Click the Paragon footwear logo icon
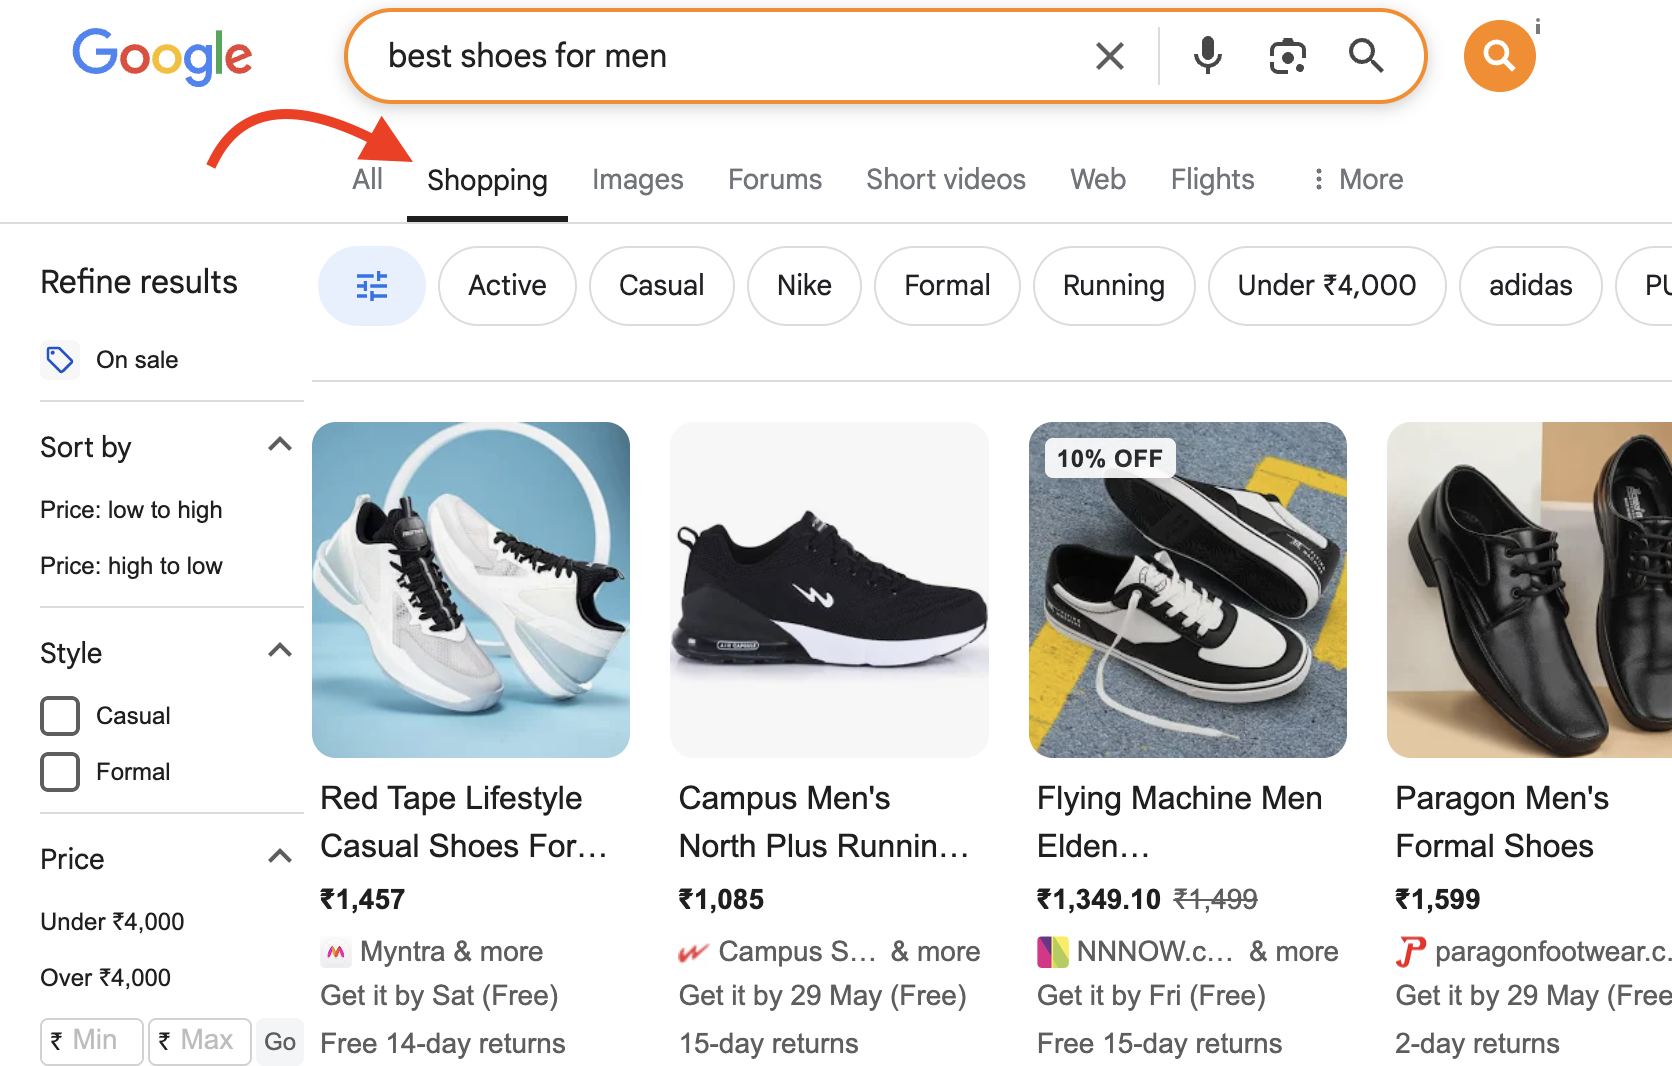The height and width of the screenshot is (1066, 1672). 1410,952
